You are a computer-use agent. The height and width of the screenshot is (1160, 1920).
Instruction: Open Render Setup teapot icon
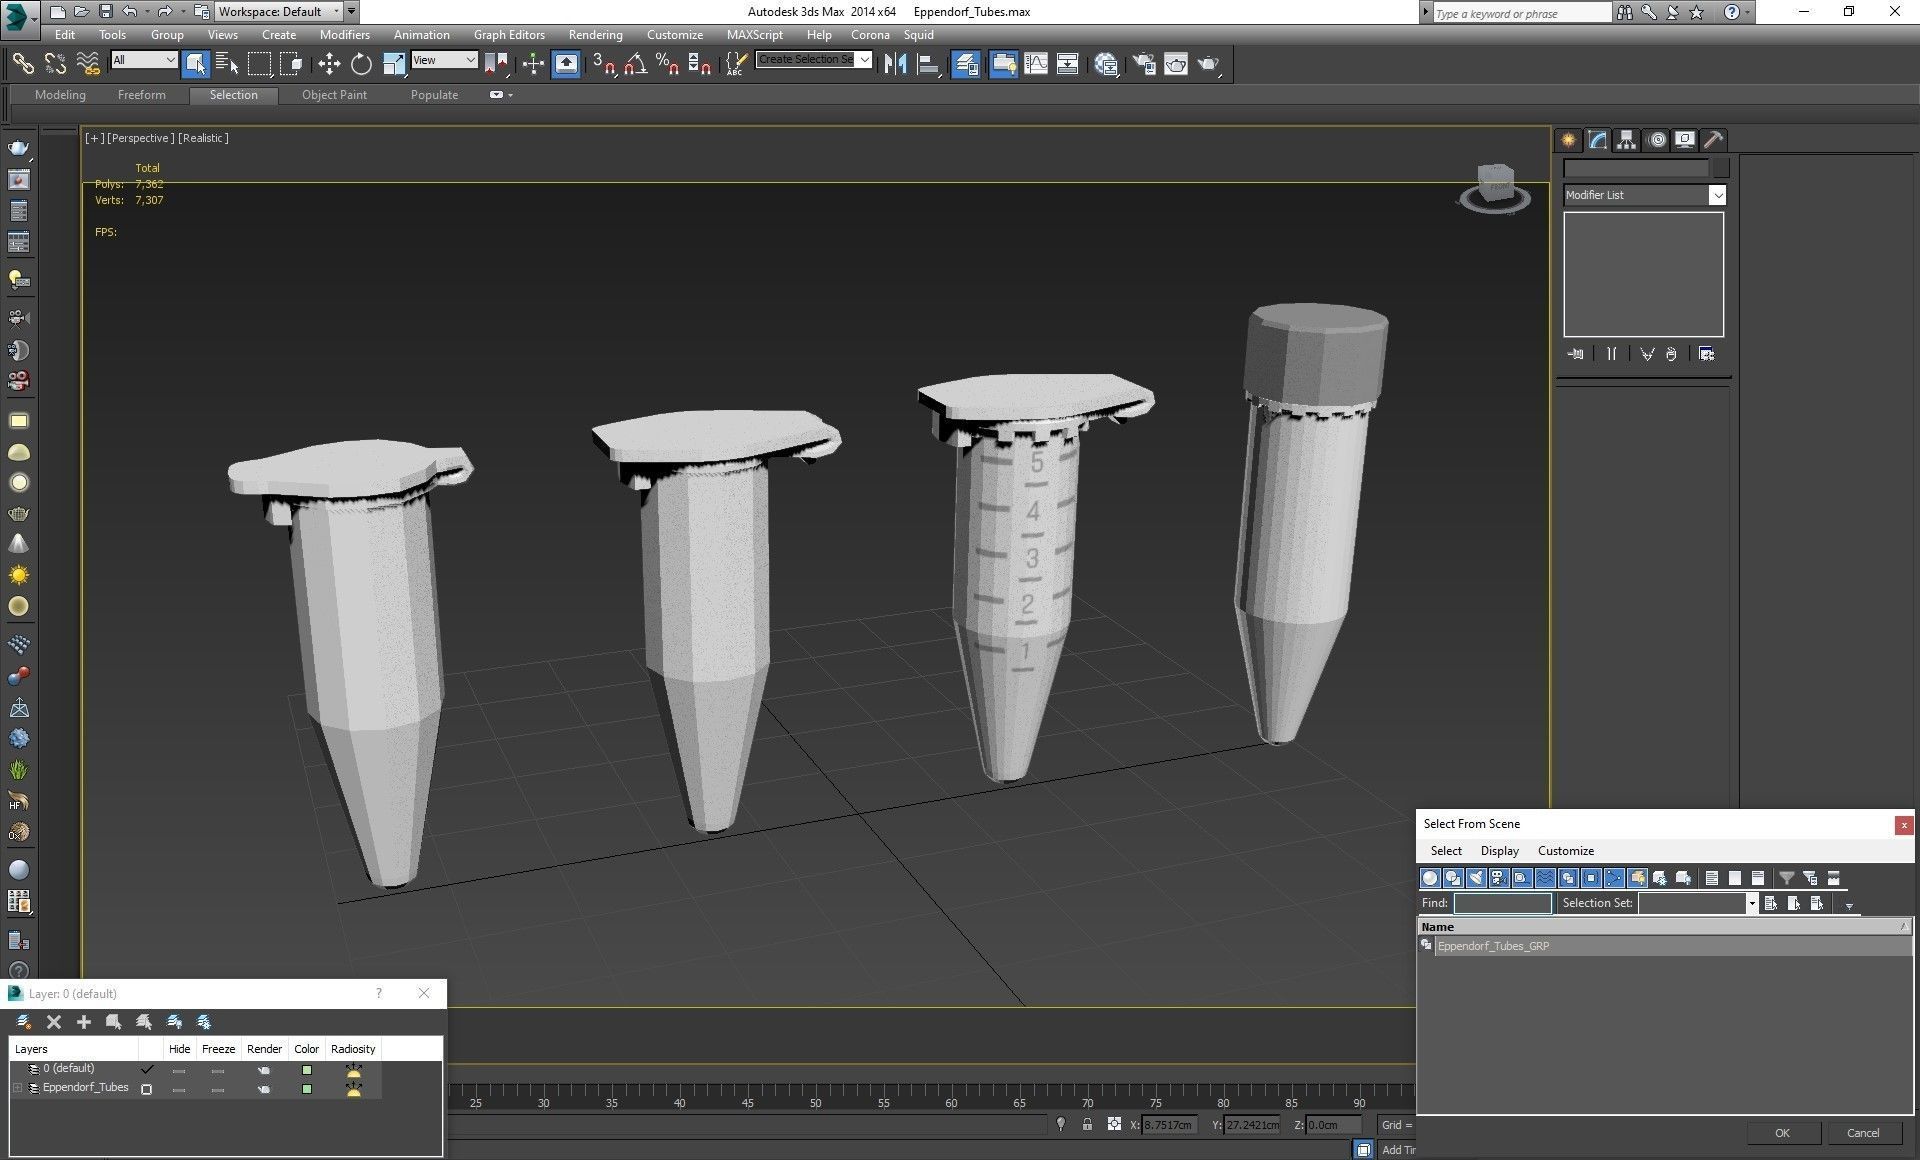click(1144, 64)
